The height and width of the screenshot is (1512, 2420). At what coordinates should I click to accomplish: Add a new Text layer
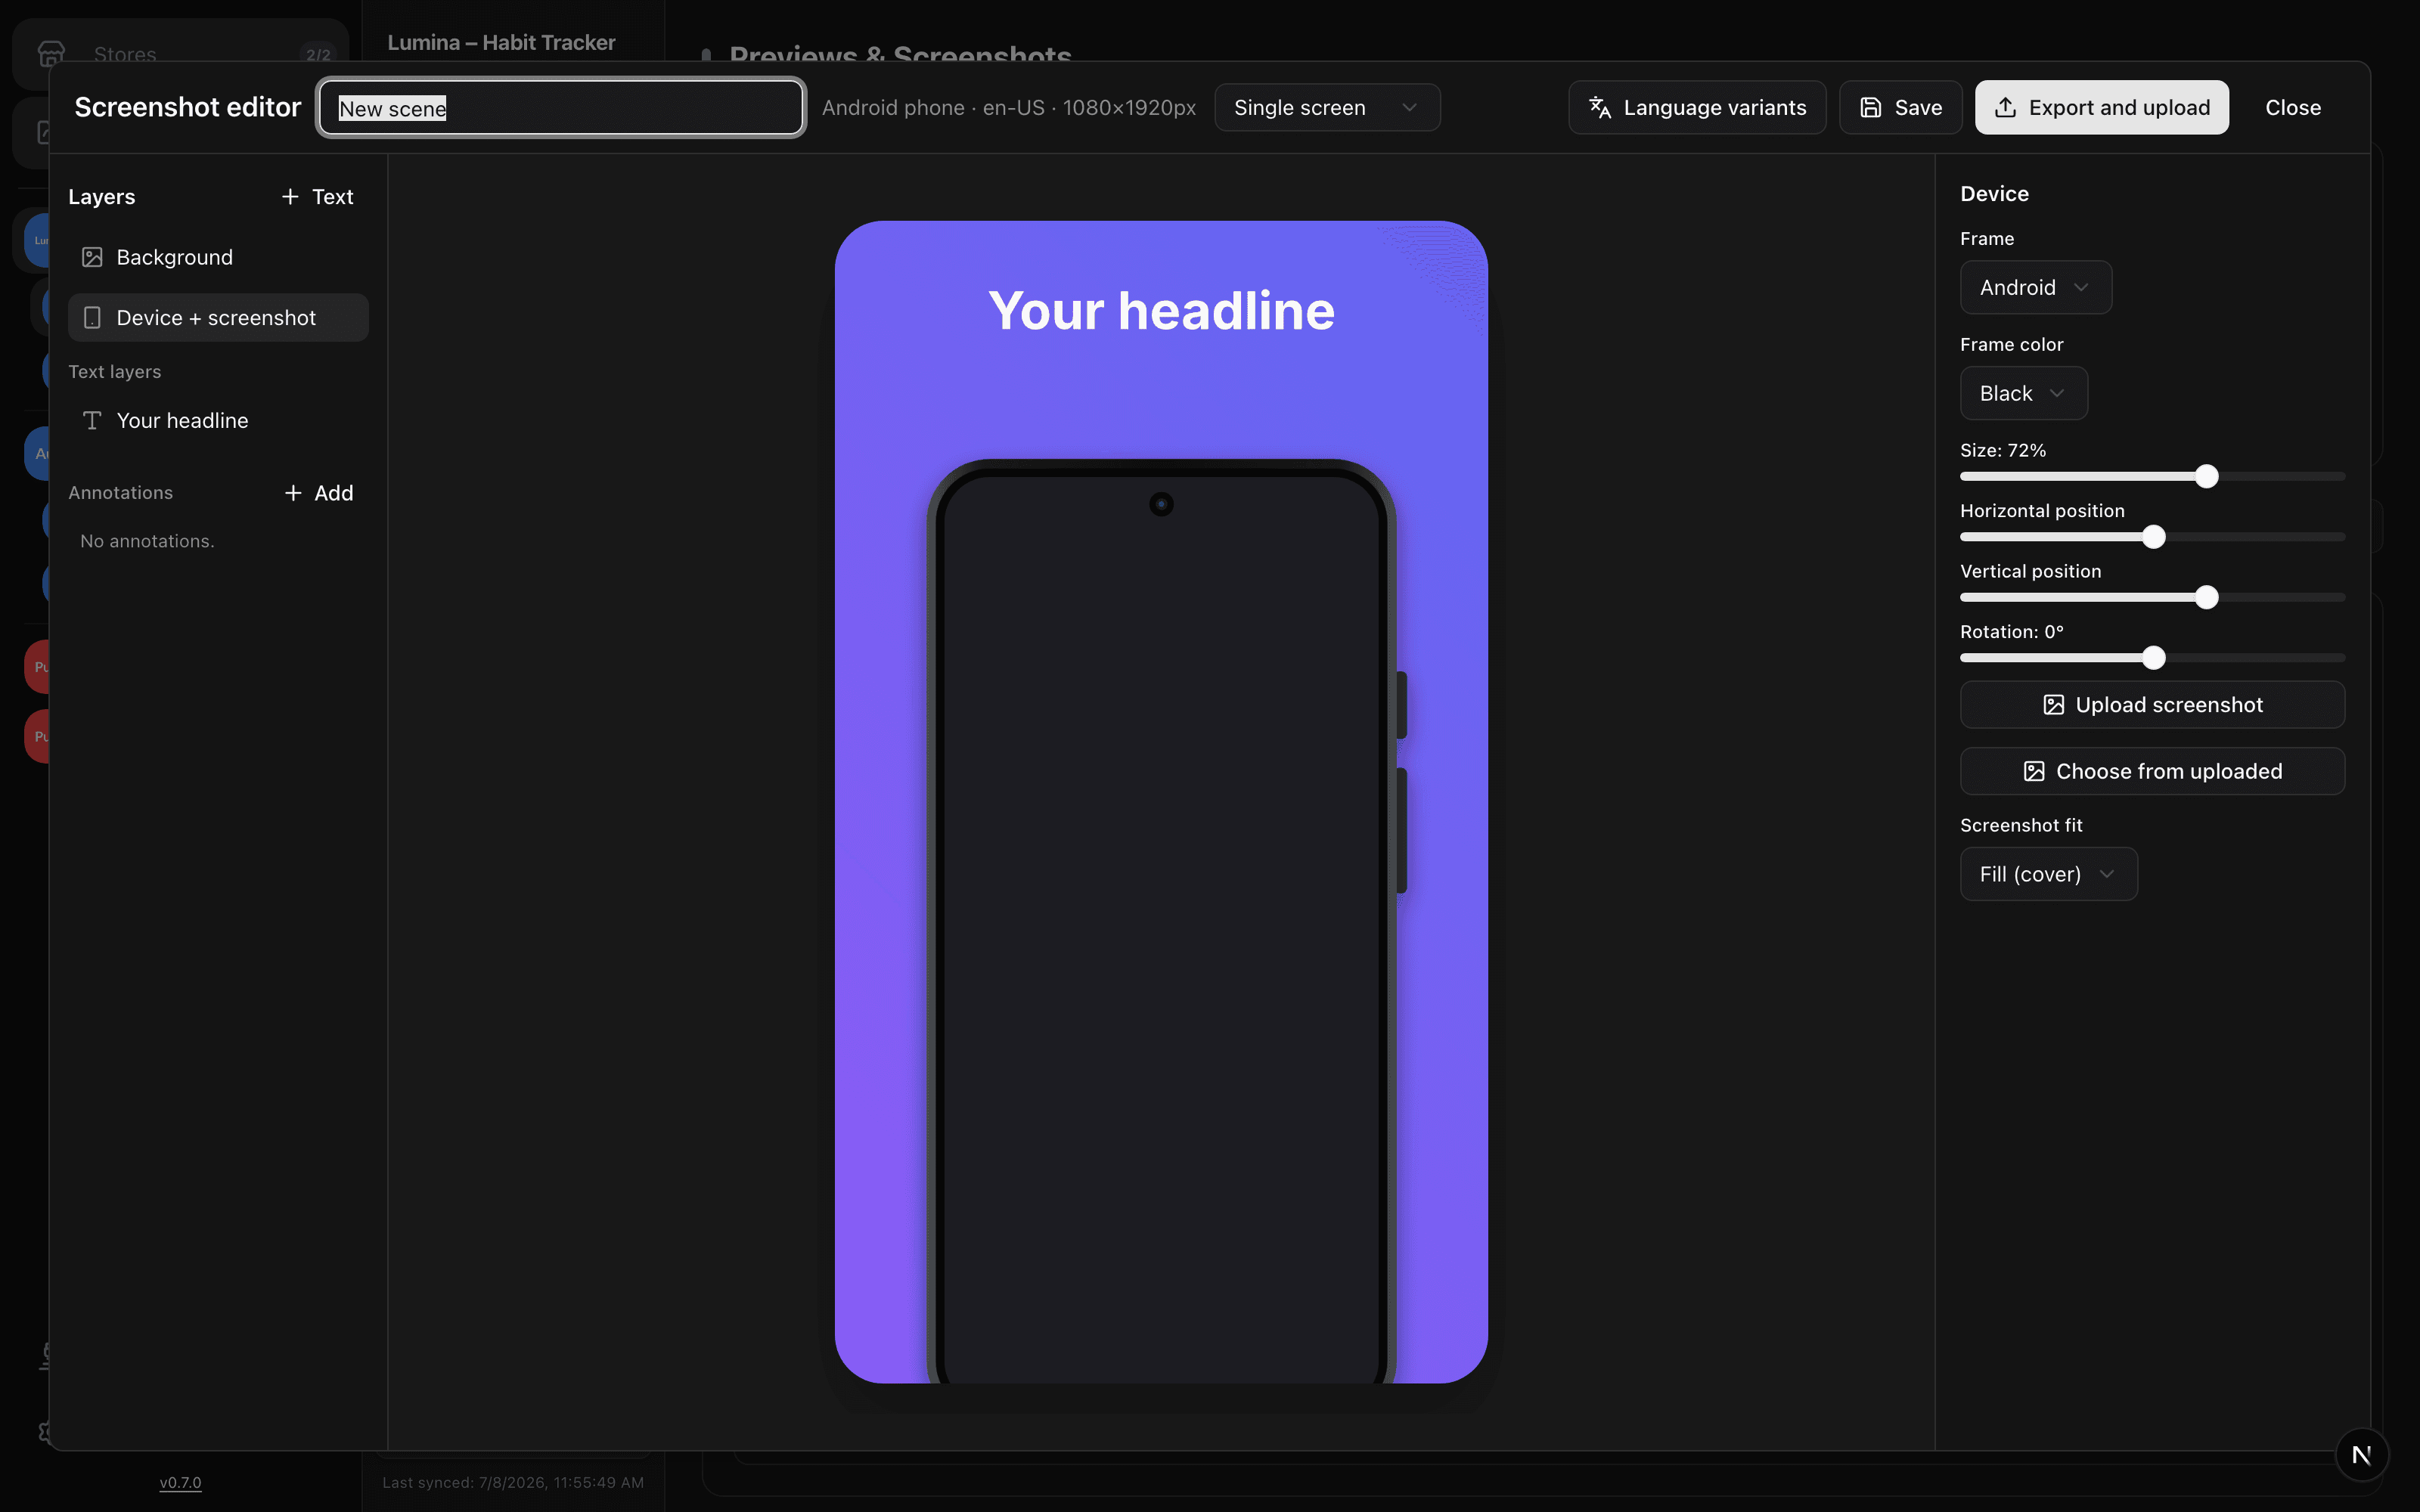click(317, 197)
